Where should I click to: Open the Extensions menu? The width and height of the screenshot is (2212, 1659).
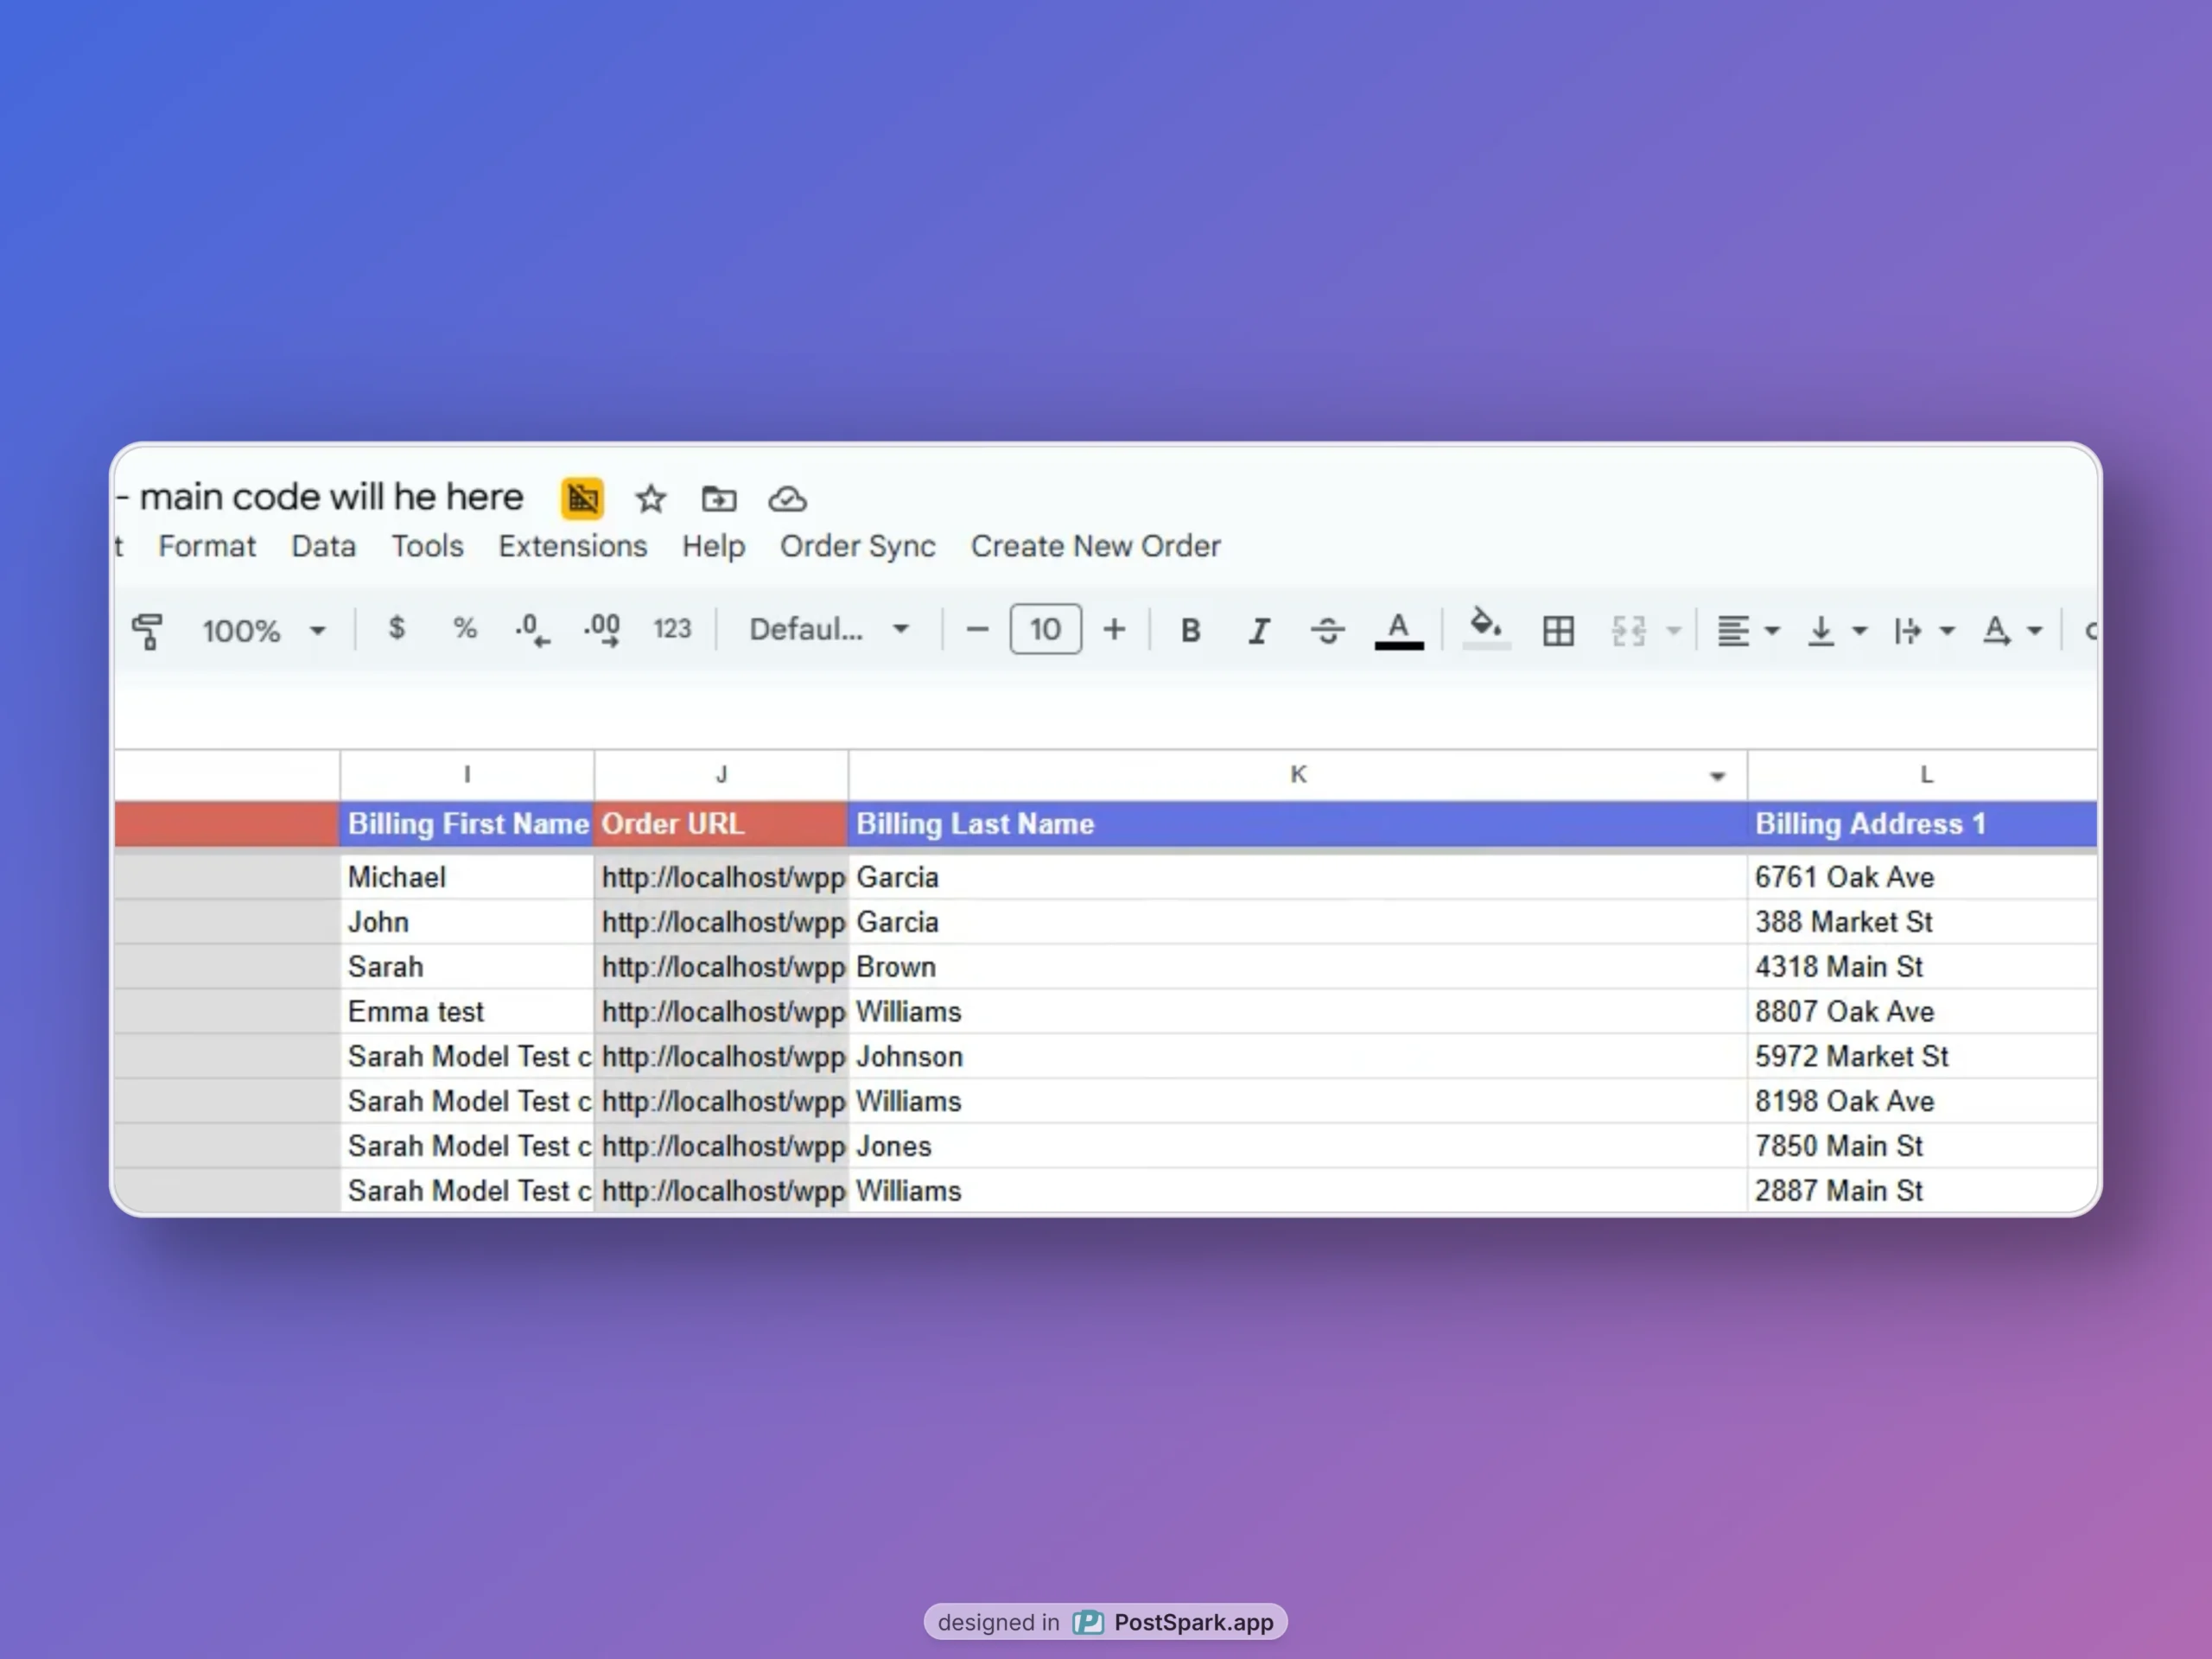573,546
